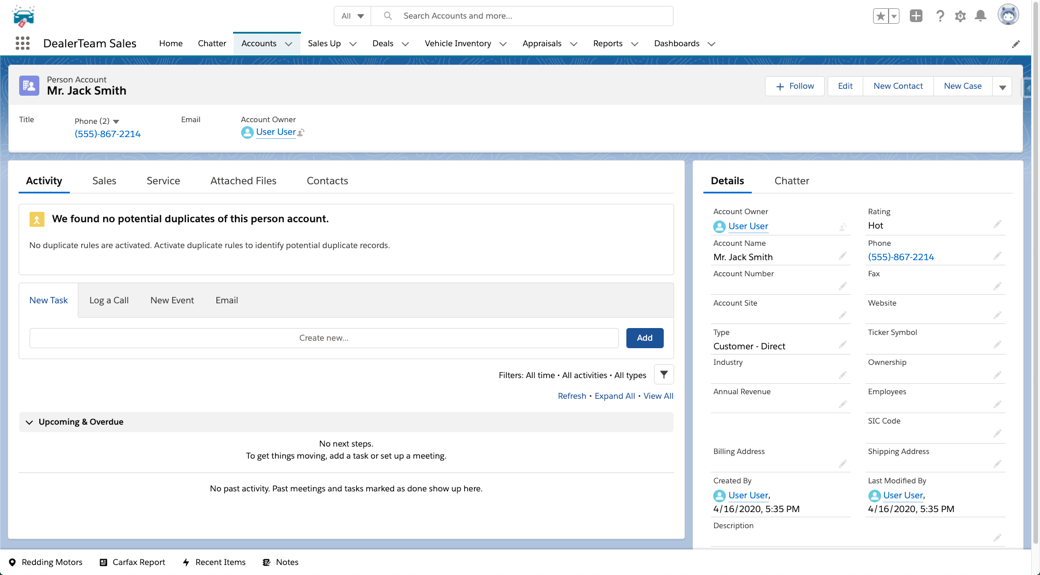Open the Setup gear icon
Image resolution: width=1040 pixels, height=575 pixels.
click(x=960, y=16)
